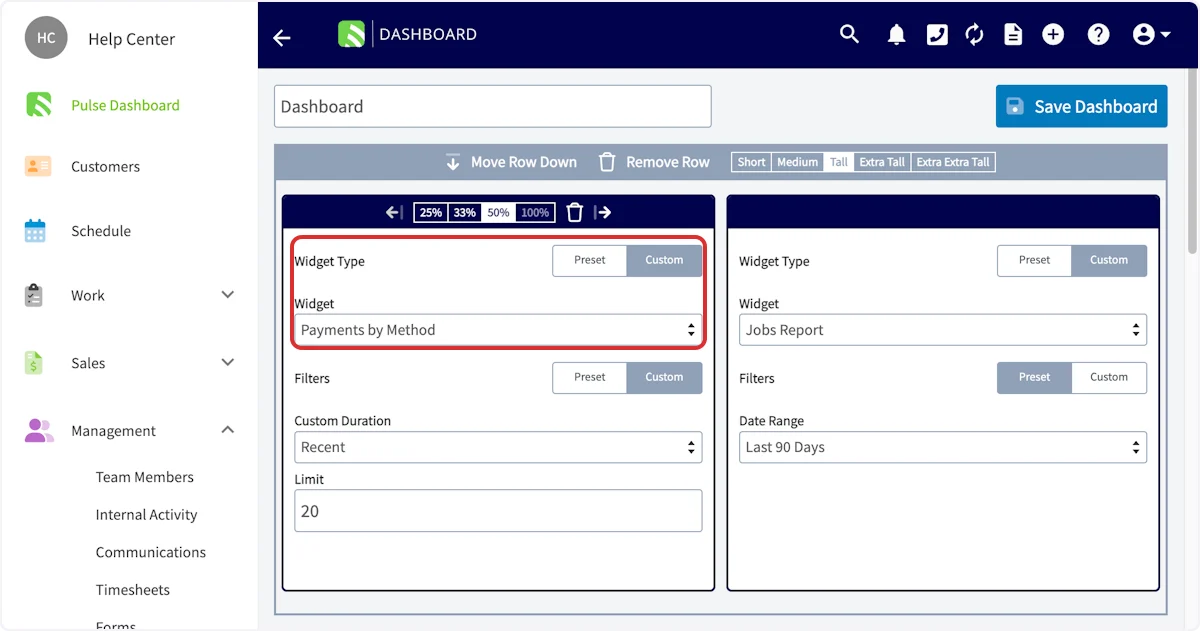
Task: Click the Remove Row trash icon
Action: coord(607,162)
